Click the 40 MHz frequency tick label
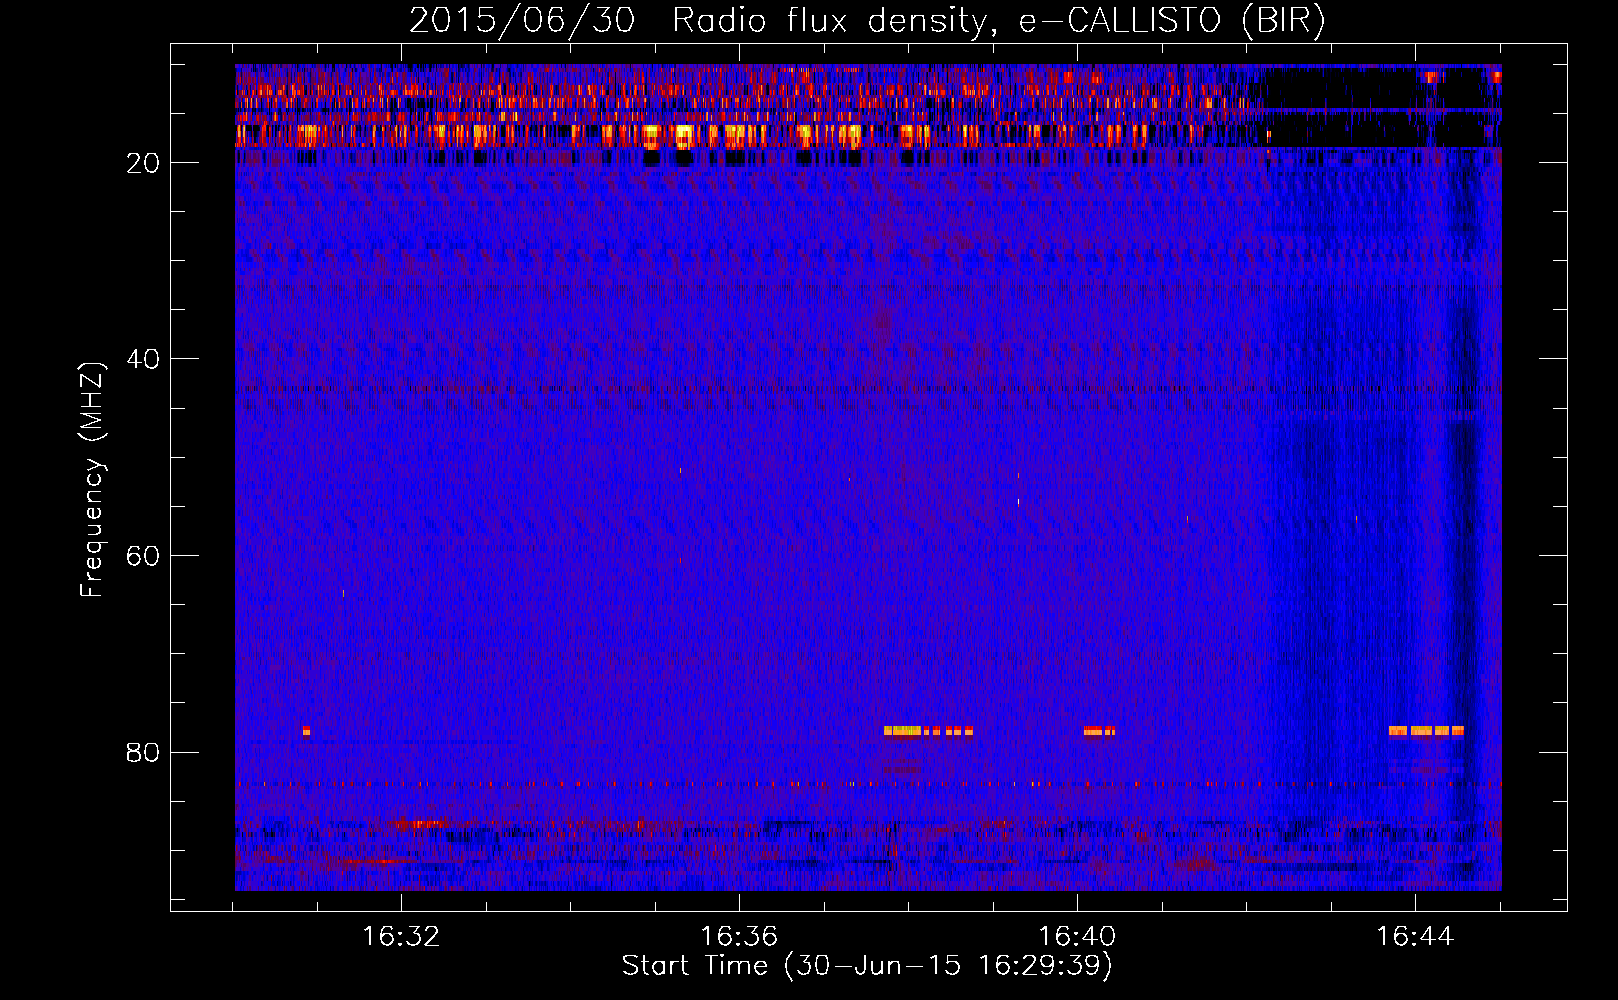Image resolution: width=1618 pixels, height=1000 pixels. coord(143,359)
